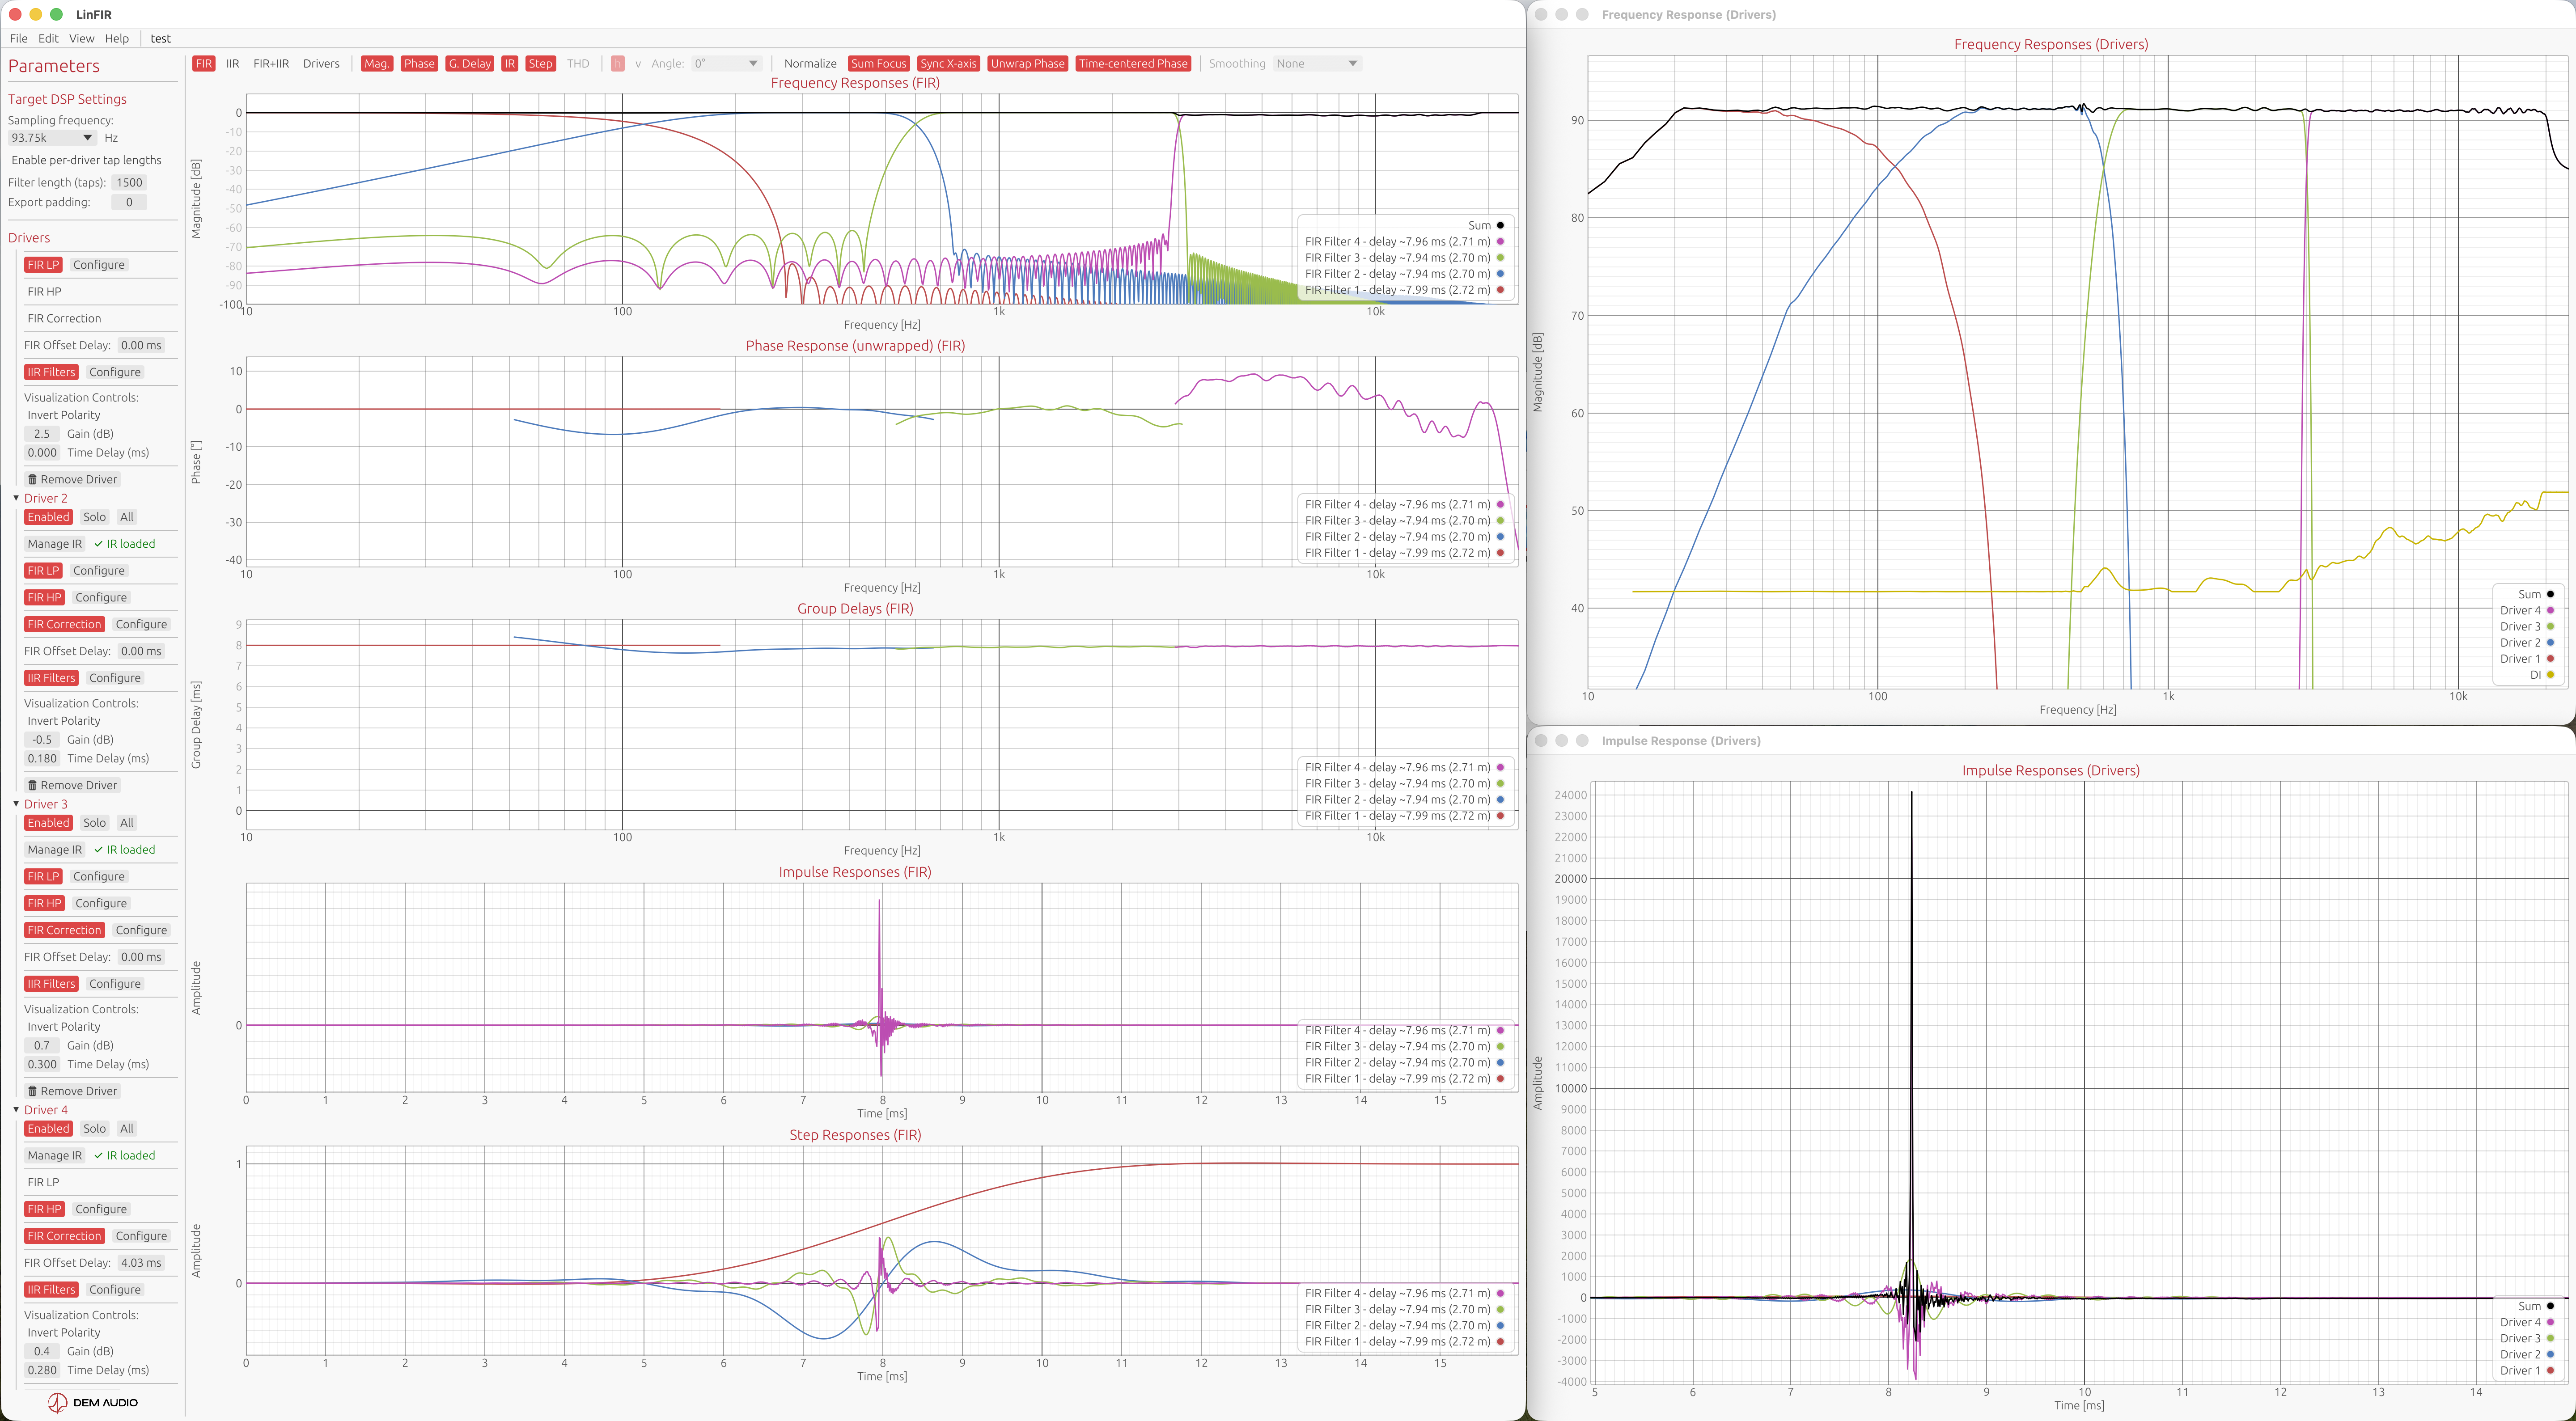Click Manage IR for Driver 4
Screen dimensions: 2576x1421
pyautogui.click(x=55, y=1155)
